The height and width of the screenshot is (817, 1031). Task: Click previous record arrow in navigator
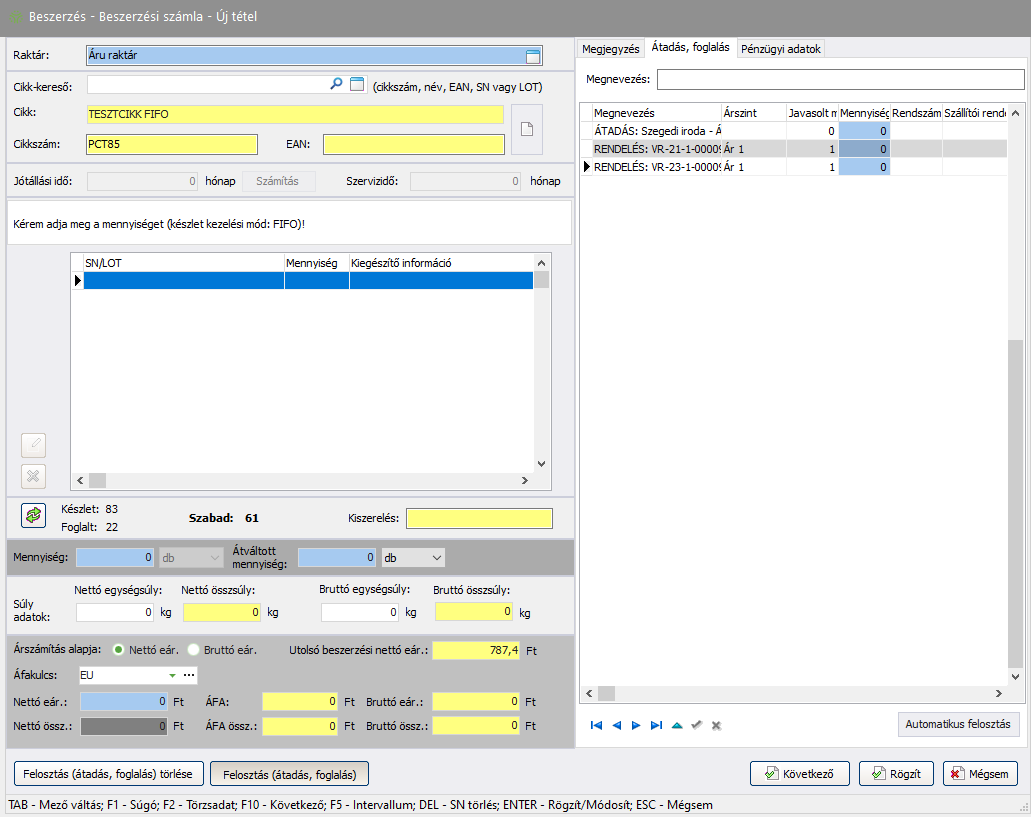pos(616,725)
